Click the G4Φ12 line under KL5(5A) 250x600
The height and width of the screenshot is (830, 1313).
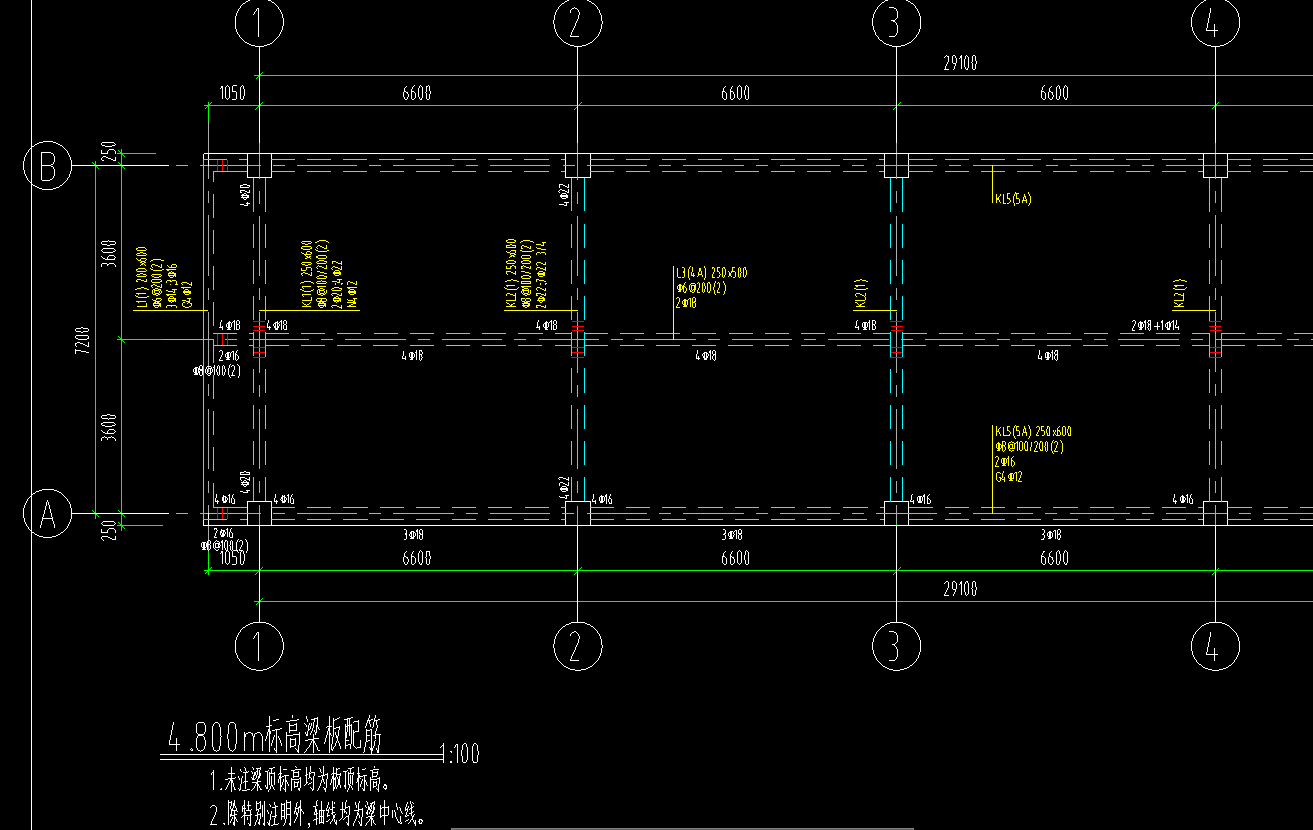(1008, 477)
